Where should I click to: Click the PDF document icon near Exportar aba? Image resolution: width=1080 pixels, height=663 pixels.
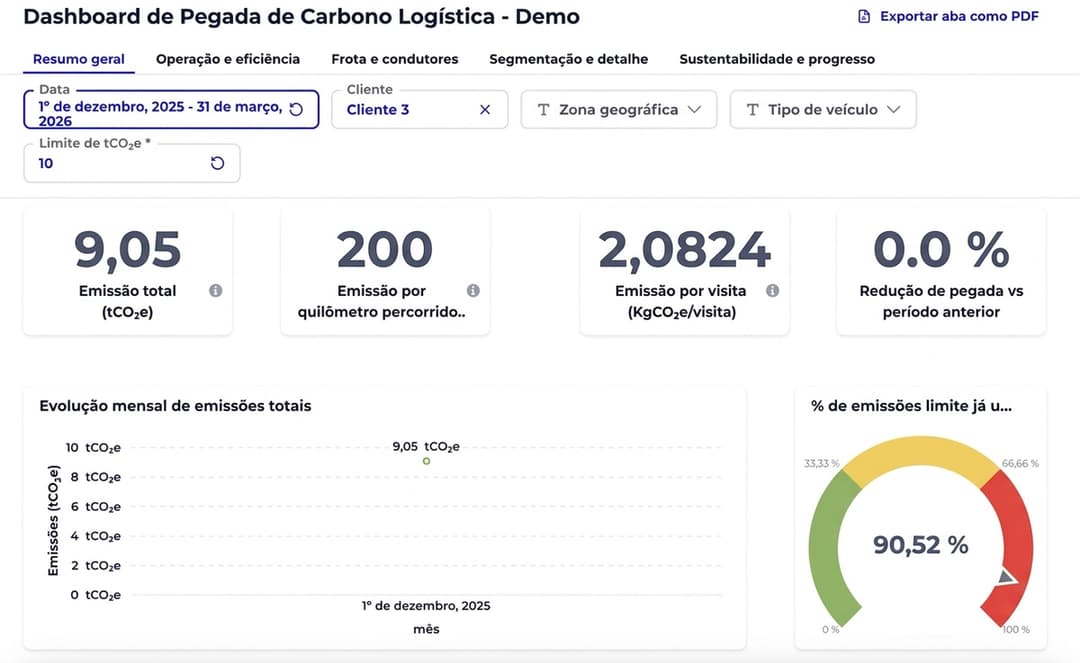point(862,16)
